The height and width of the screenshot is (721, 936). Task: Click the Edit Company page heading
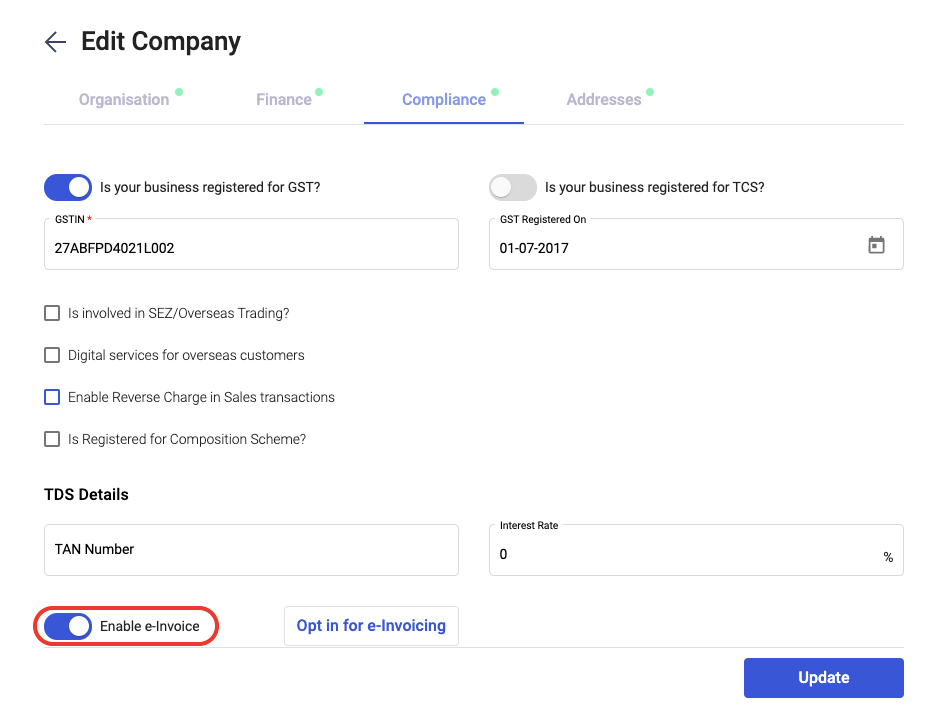pos(161,42)
